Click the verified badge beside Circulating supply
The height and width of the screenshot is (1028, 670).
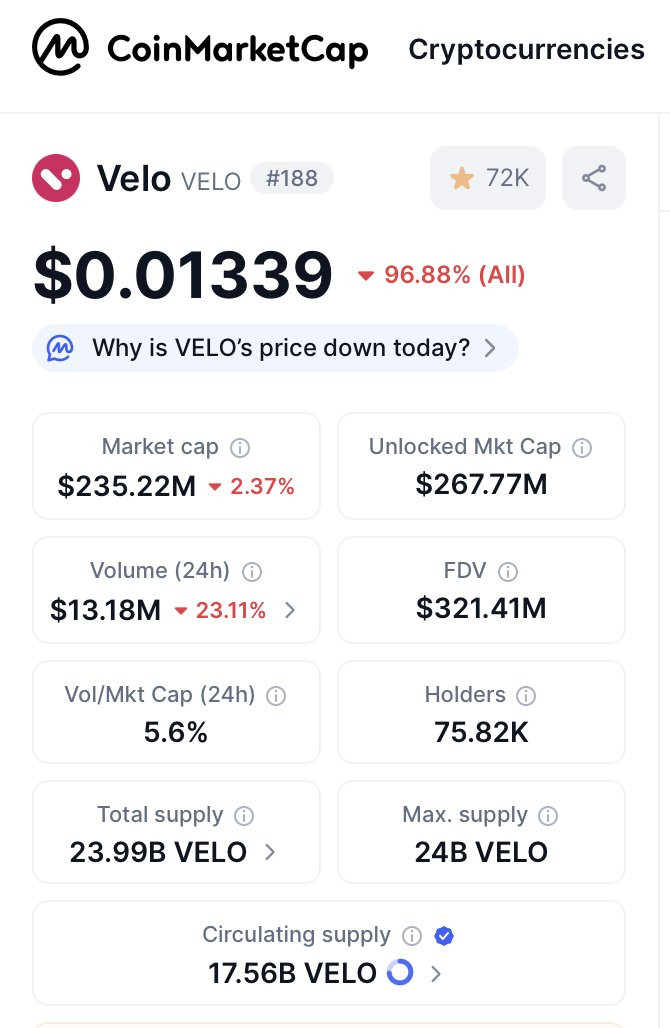pos(444,936)
